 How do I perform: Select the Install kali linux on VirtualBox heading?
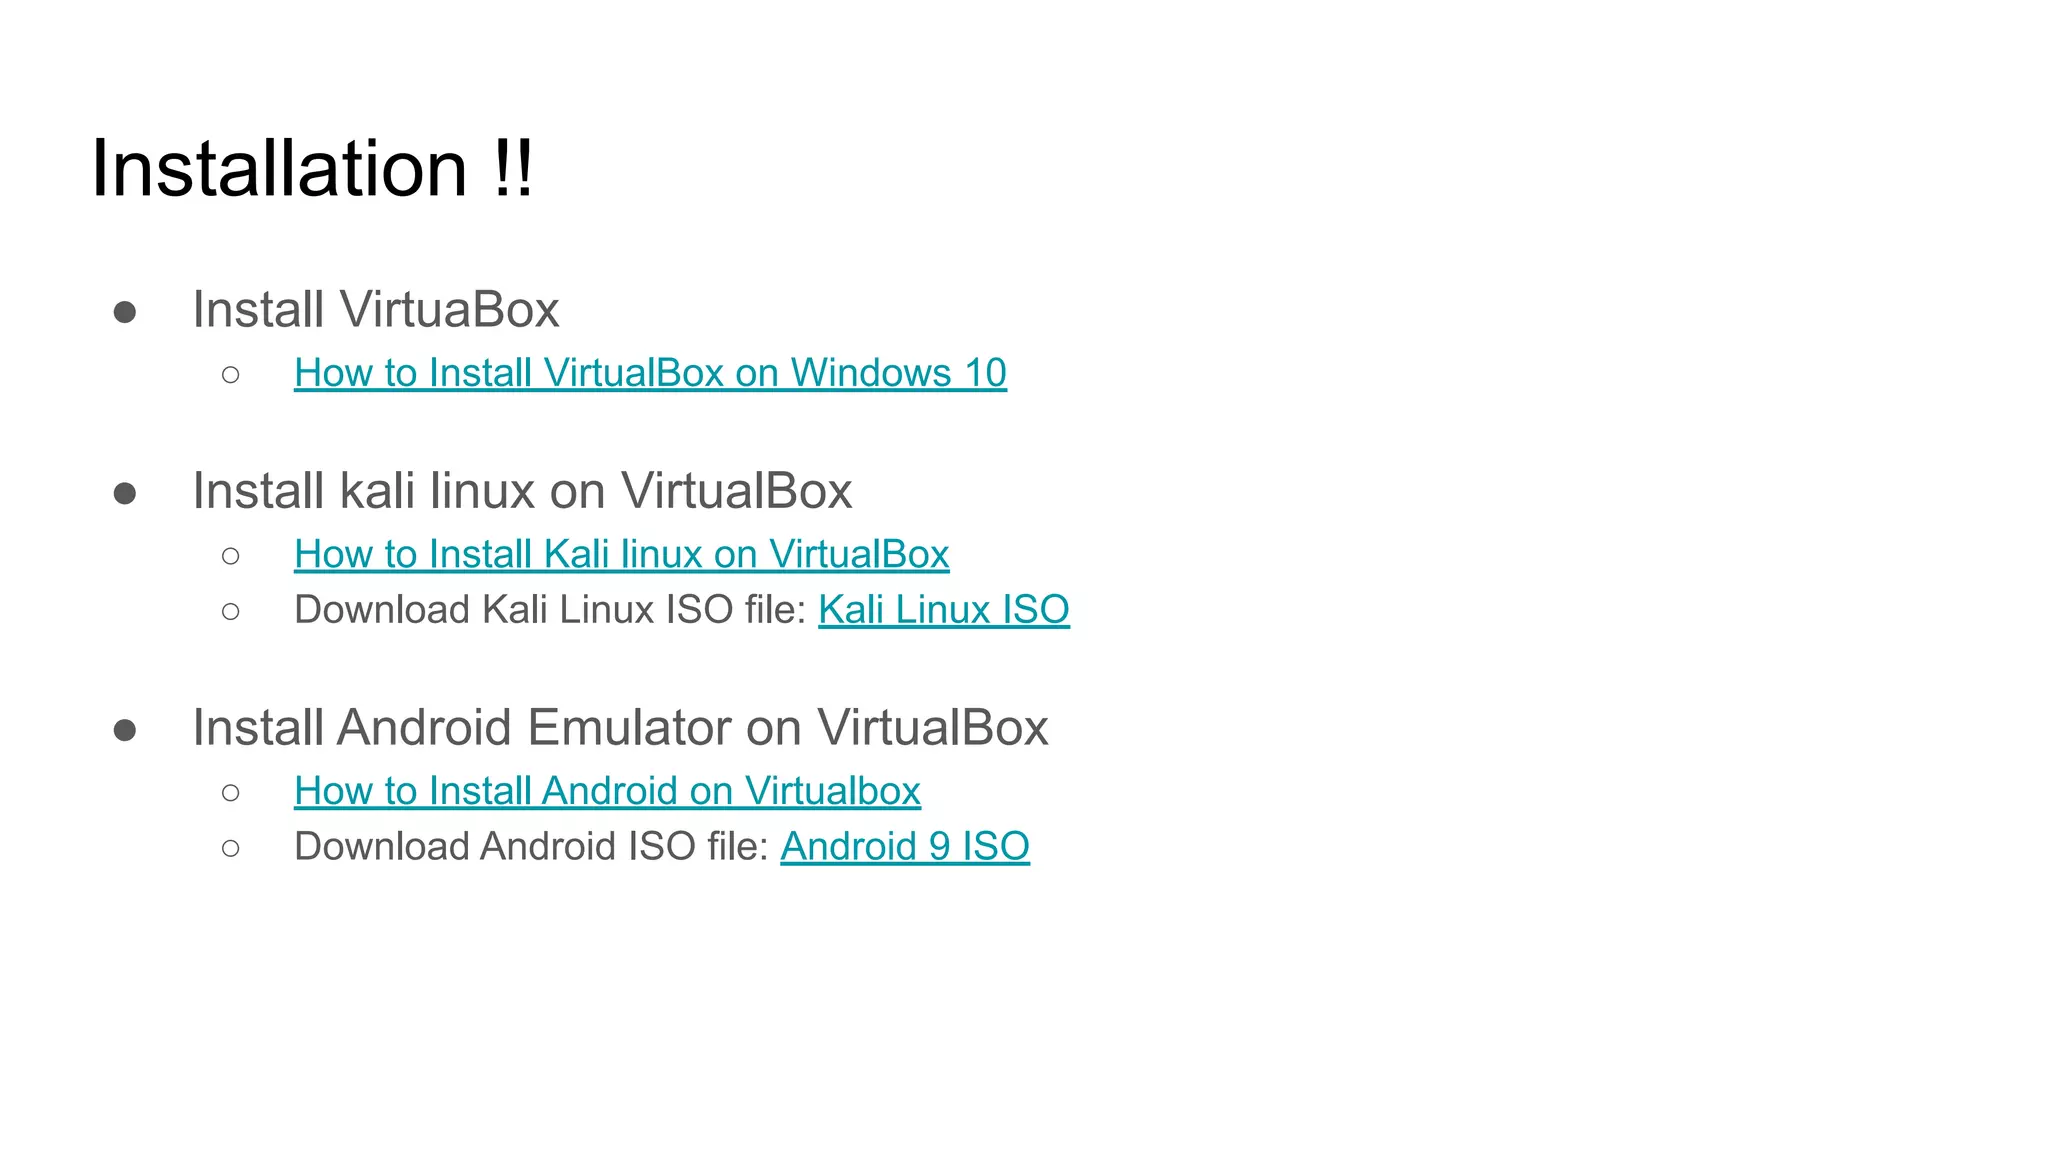(522, 491)
